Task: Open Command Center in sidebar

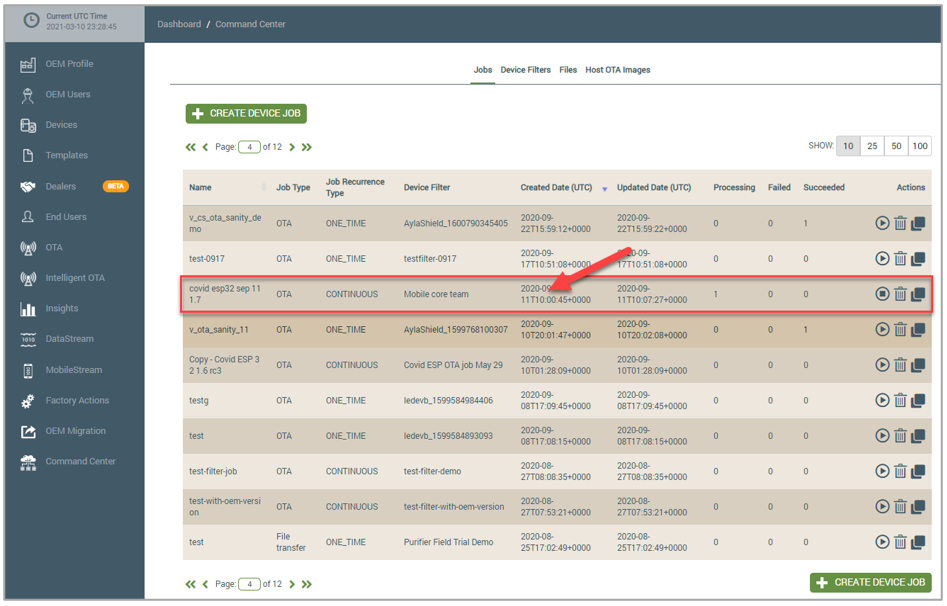Action: 80,462
